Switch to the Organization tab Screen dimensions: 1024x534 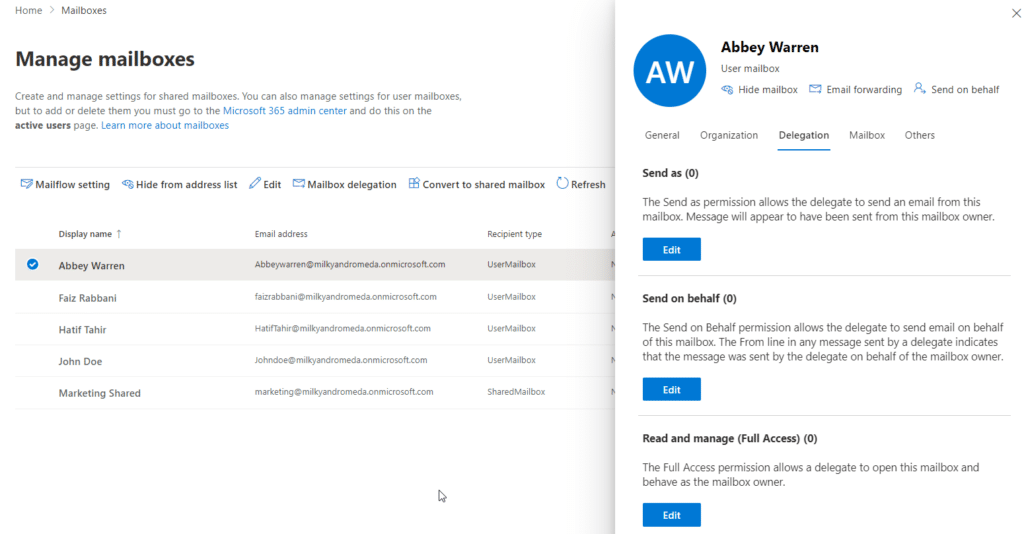point(729,135)
